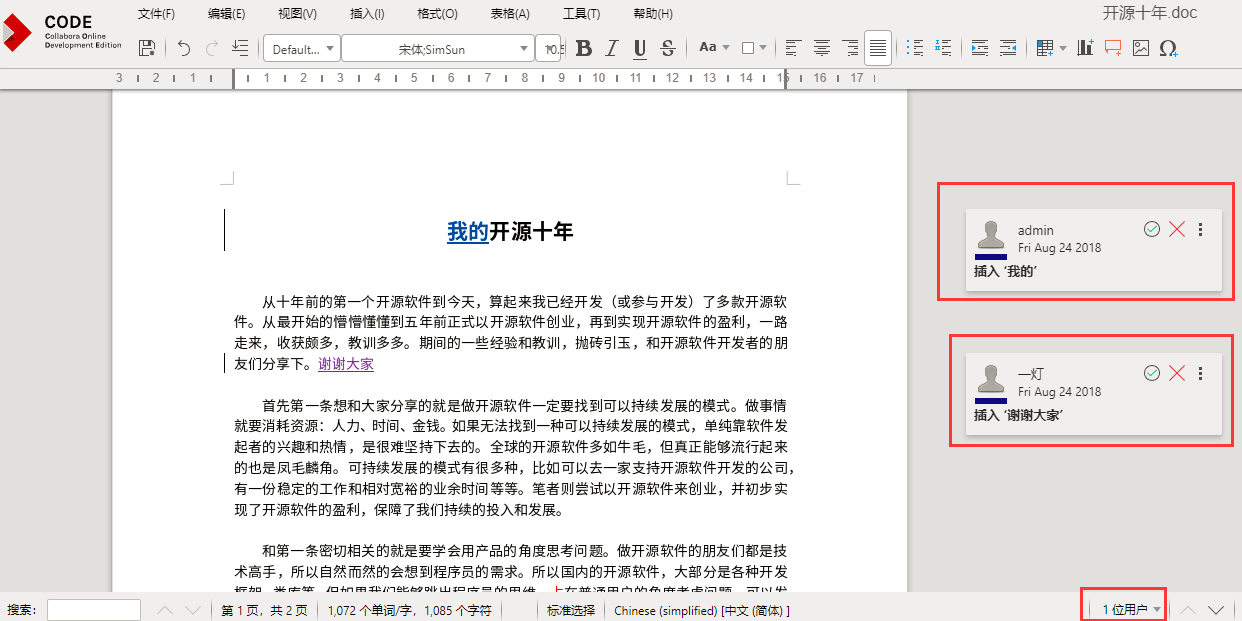The height and width of the screenshot is (621, 1242).
Task: Click the Save document icon
Action: pos(147,48)
